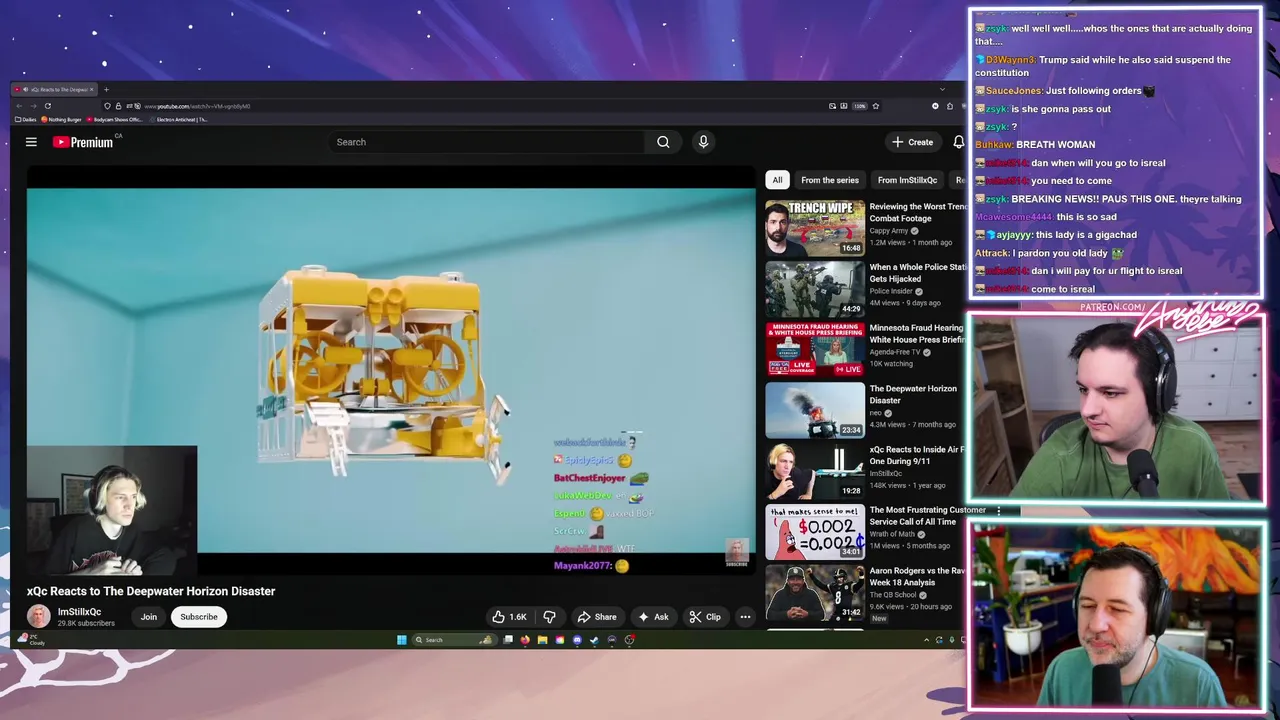Select From ImStillxQc filter chip

908,180
